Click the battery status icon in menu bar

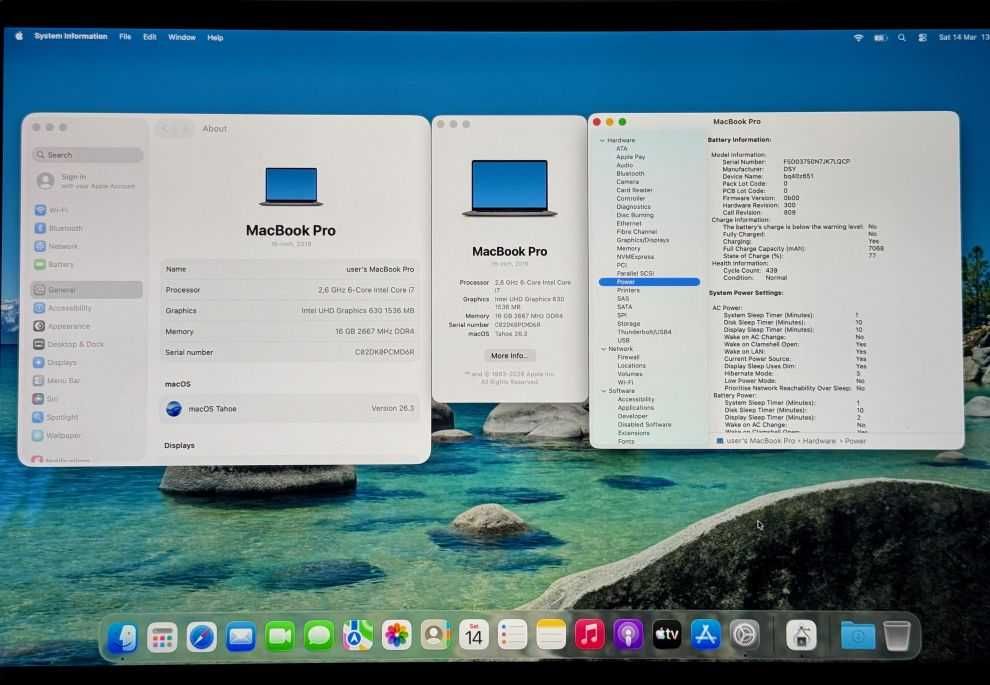[x=880, y=38]
